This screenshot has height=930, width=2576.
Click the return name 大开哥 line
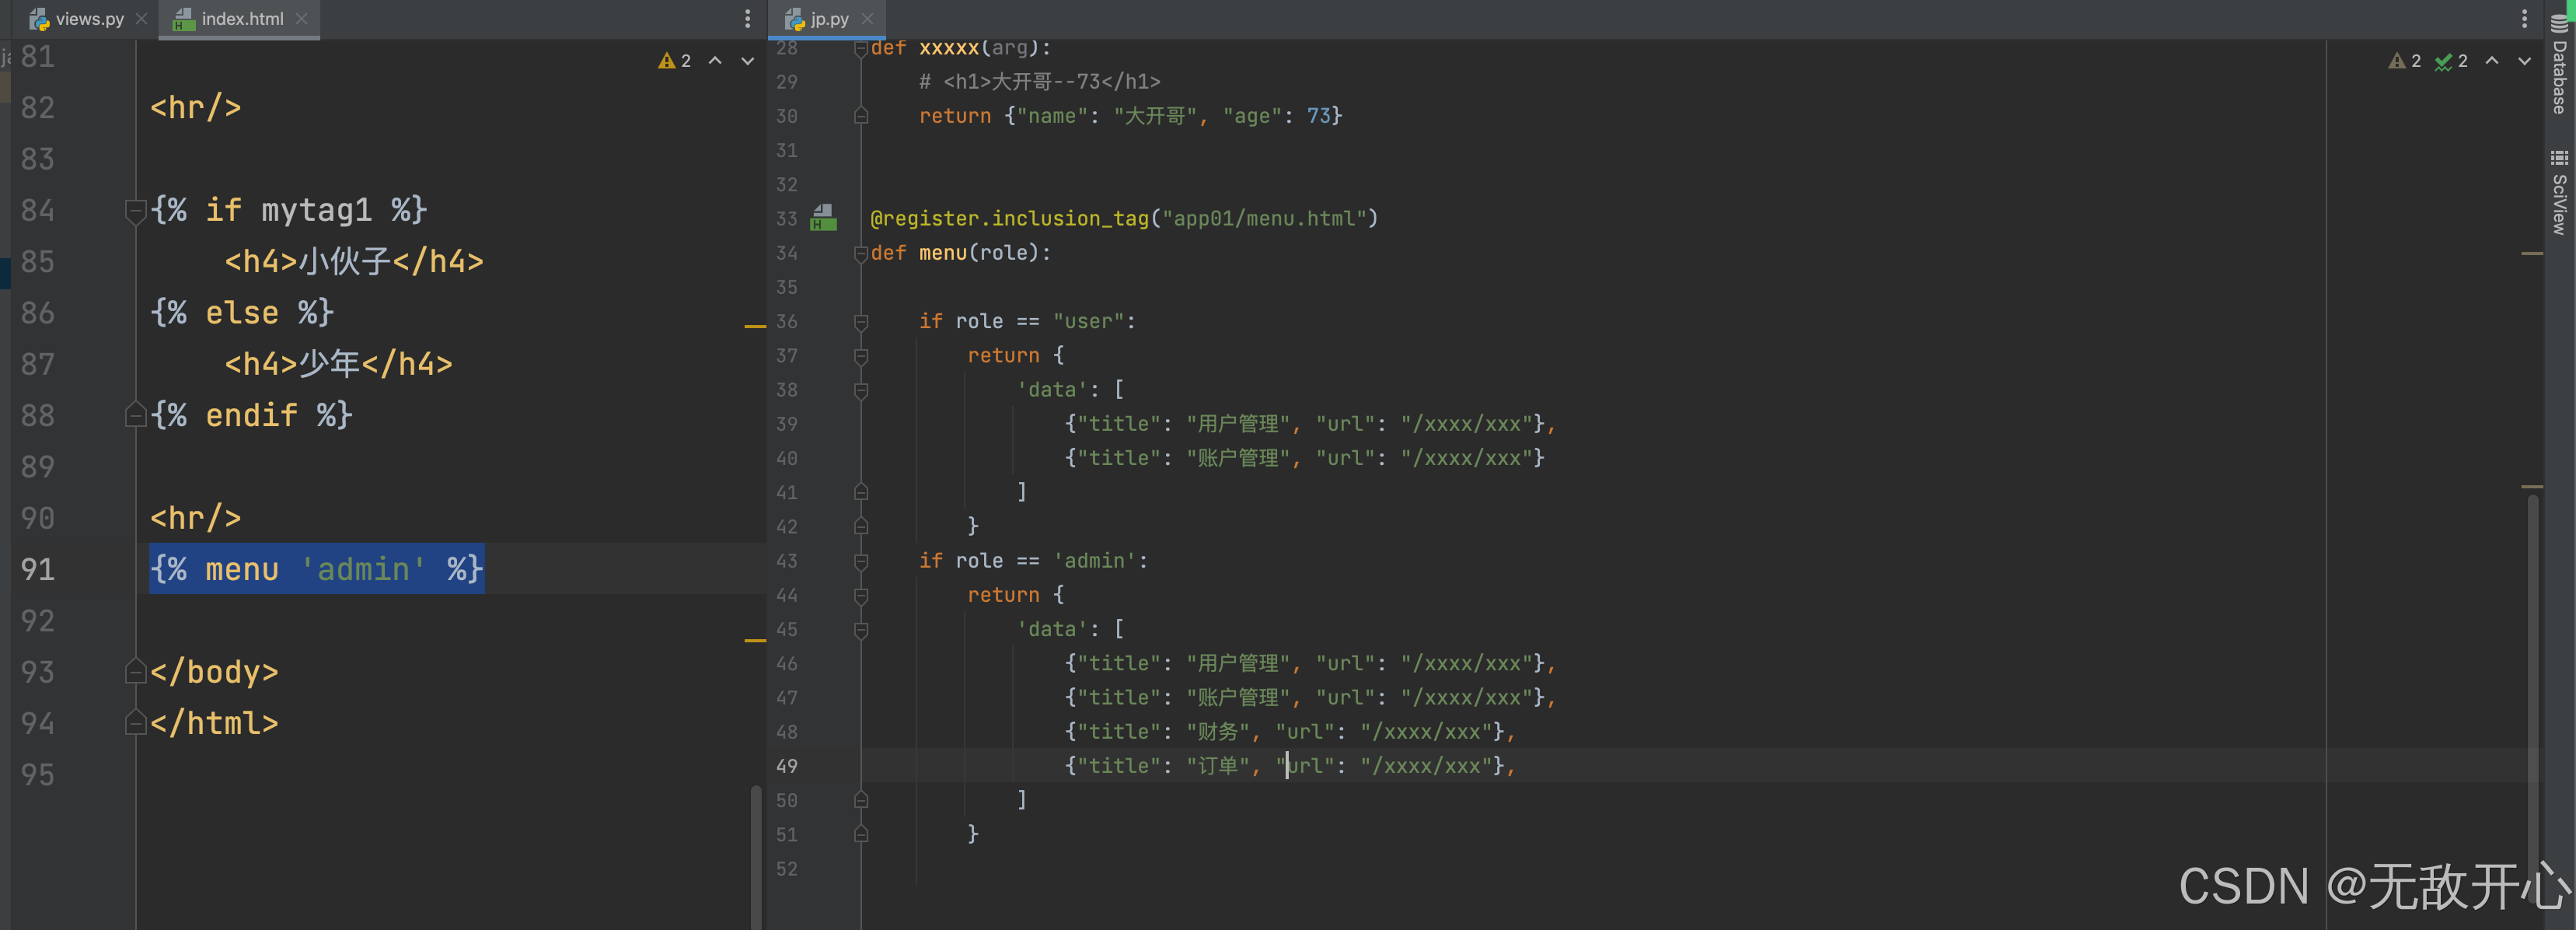[x=1130, y=116]
